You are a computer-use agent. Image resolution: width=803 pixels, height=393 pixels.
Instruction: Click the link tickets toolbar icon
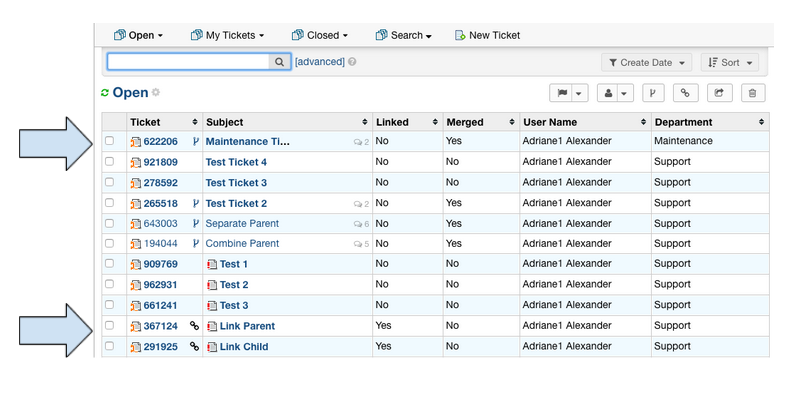pos(685,93)
